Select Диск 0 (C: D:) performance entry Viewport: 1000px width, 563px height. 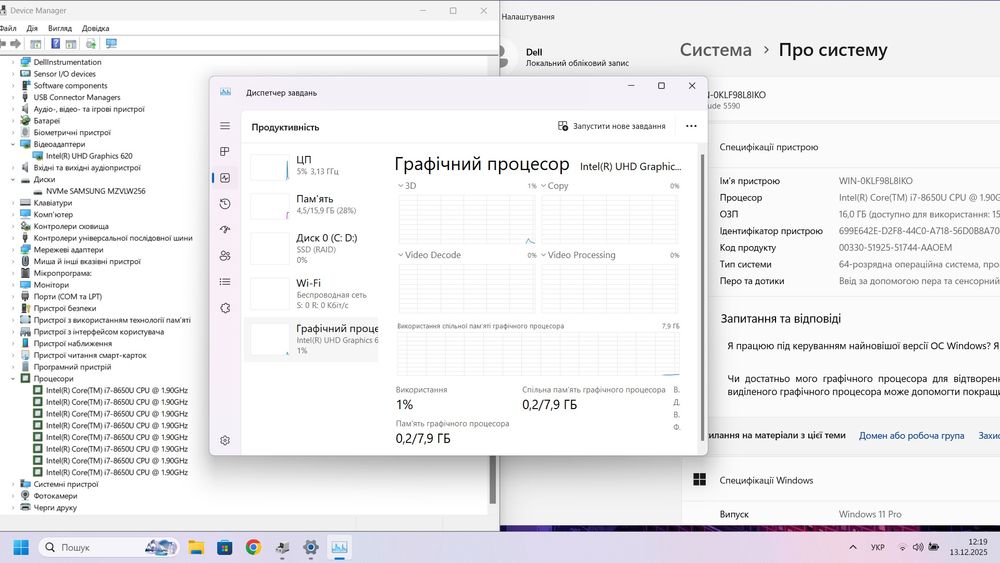click(x=311, y=249)
